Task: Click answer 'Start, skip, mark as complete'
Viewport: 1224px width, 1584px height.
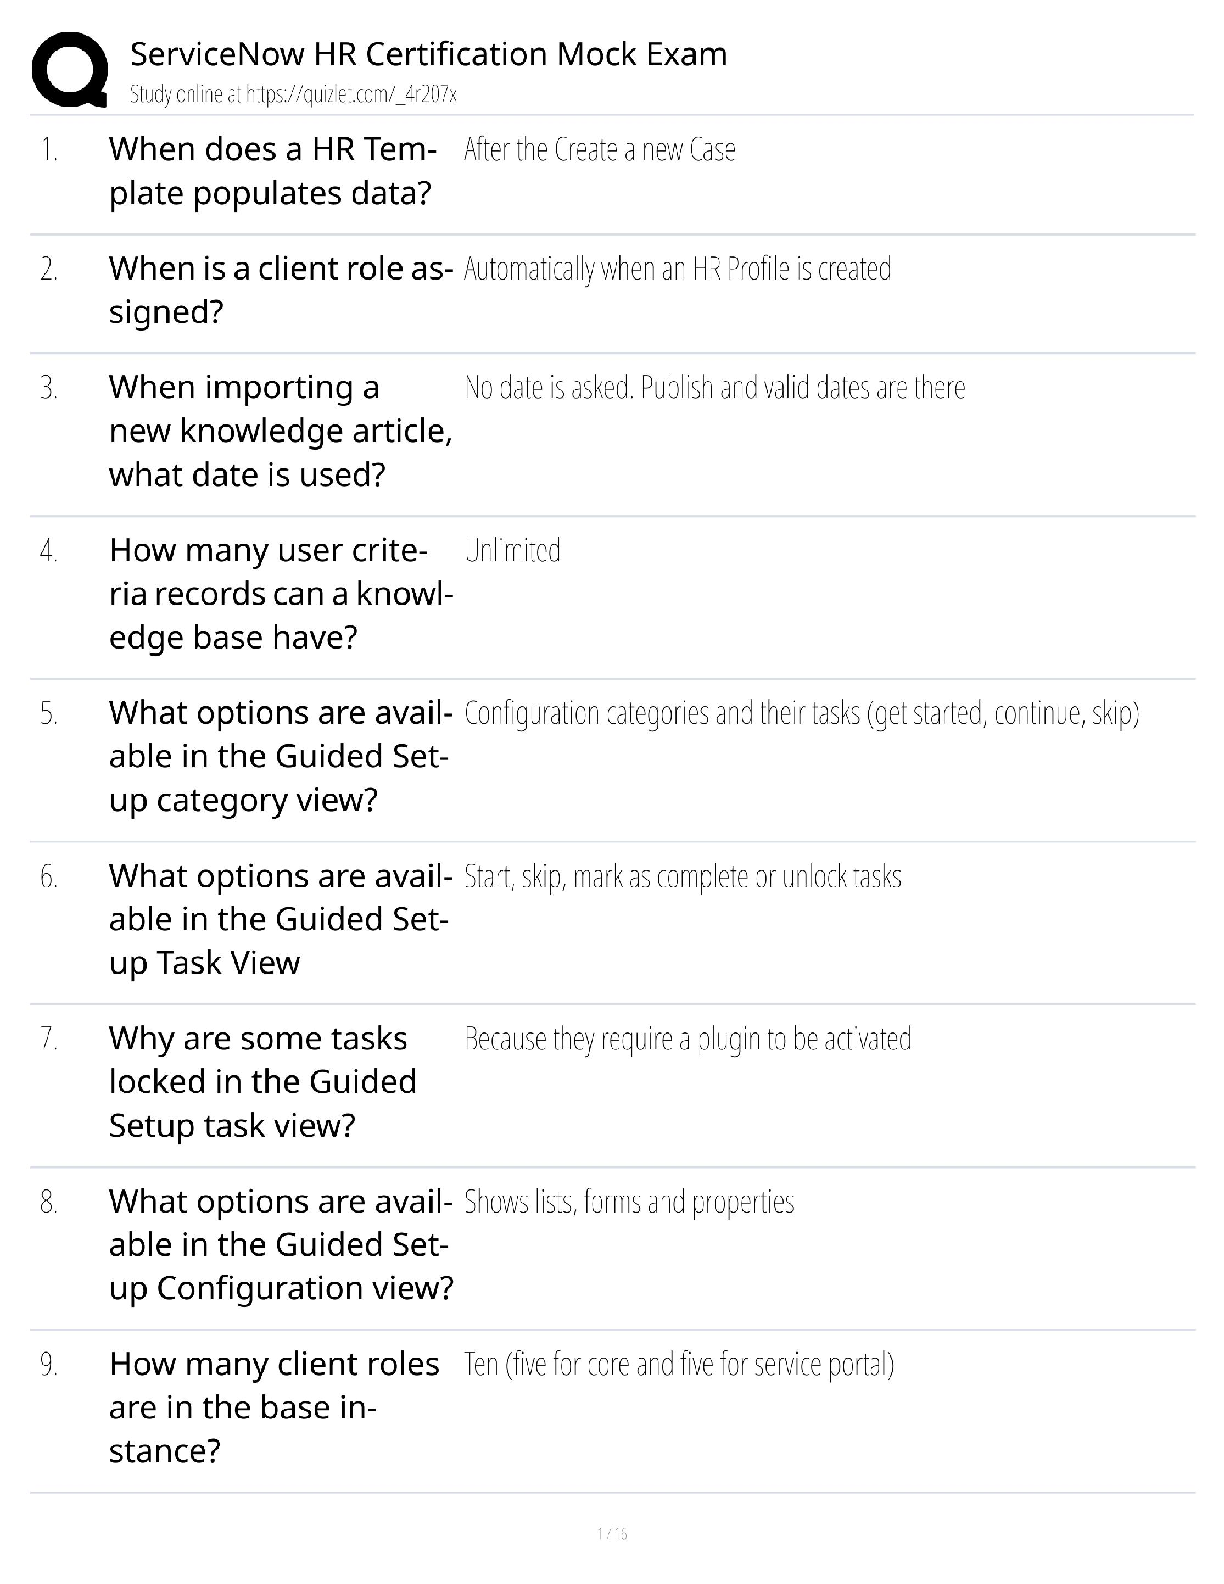Action: [683, 877]
